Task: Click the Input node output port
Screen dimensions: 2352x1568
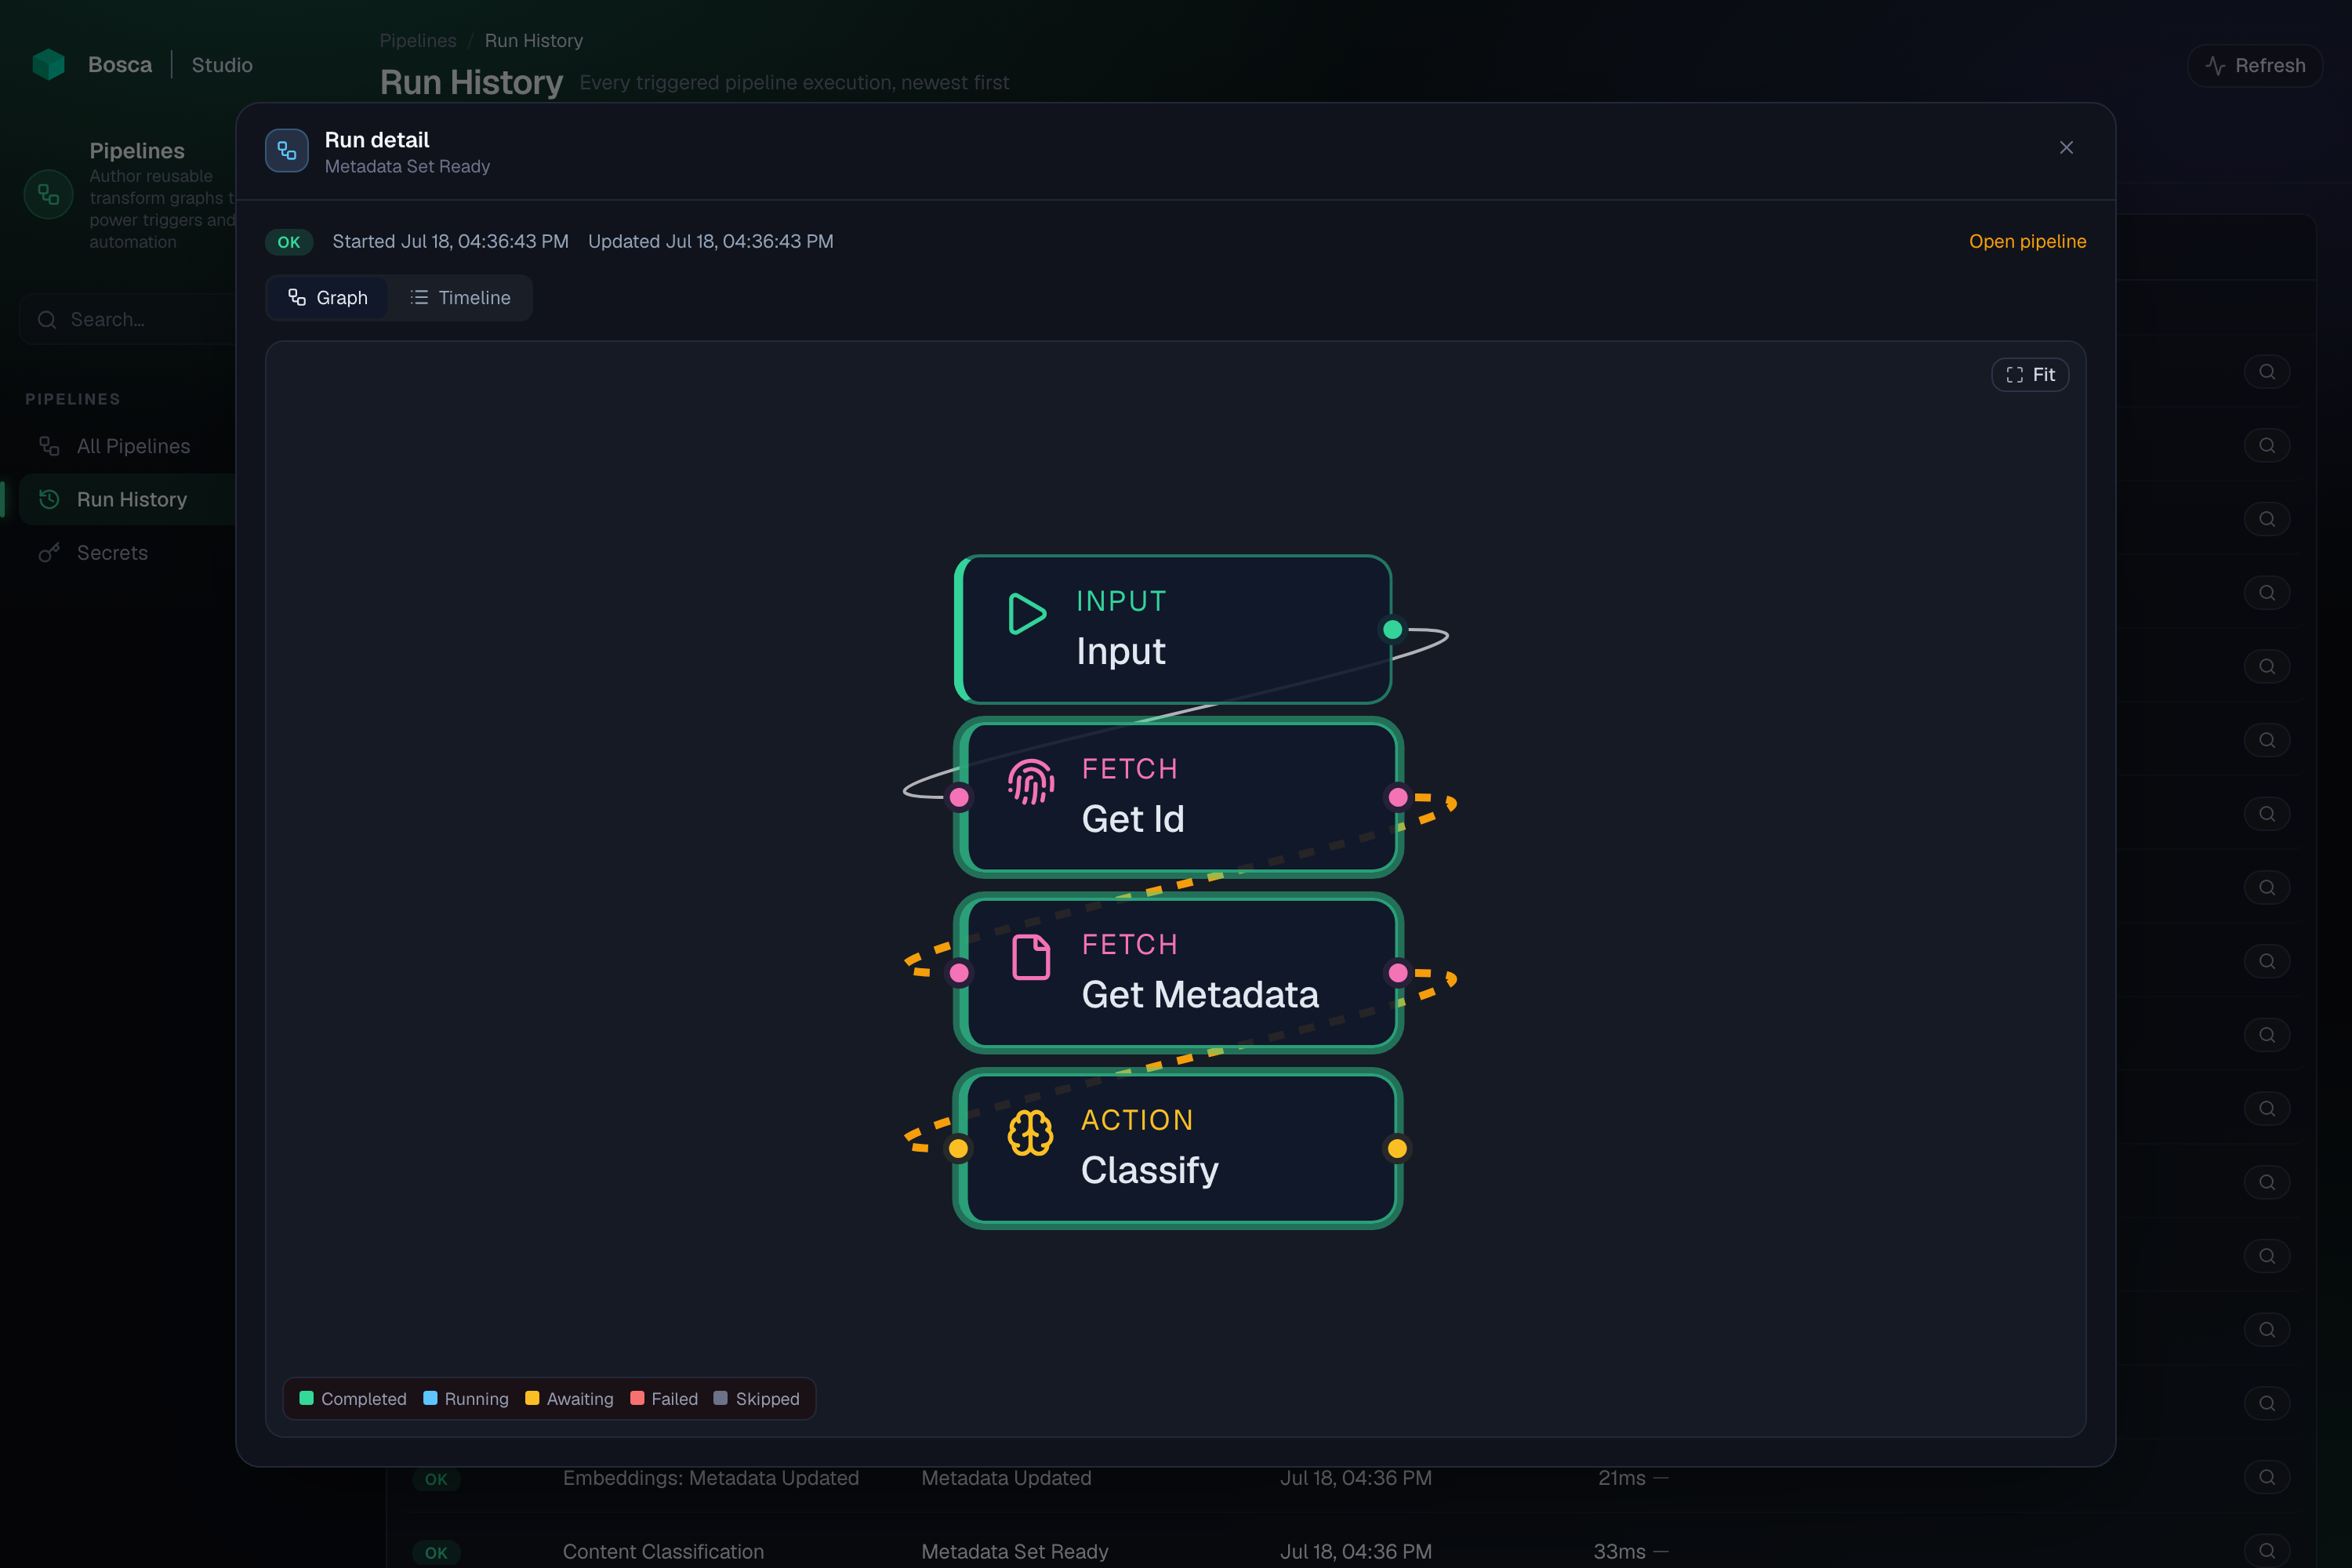Action: tap(1392, 629)
